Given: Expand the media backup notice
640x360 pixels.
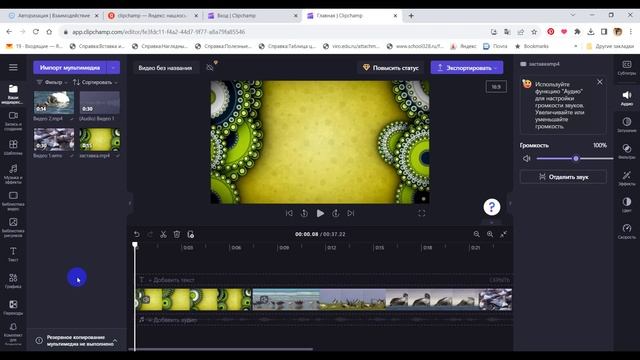Looking at the screenshot, I should coord(115,340).
